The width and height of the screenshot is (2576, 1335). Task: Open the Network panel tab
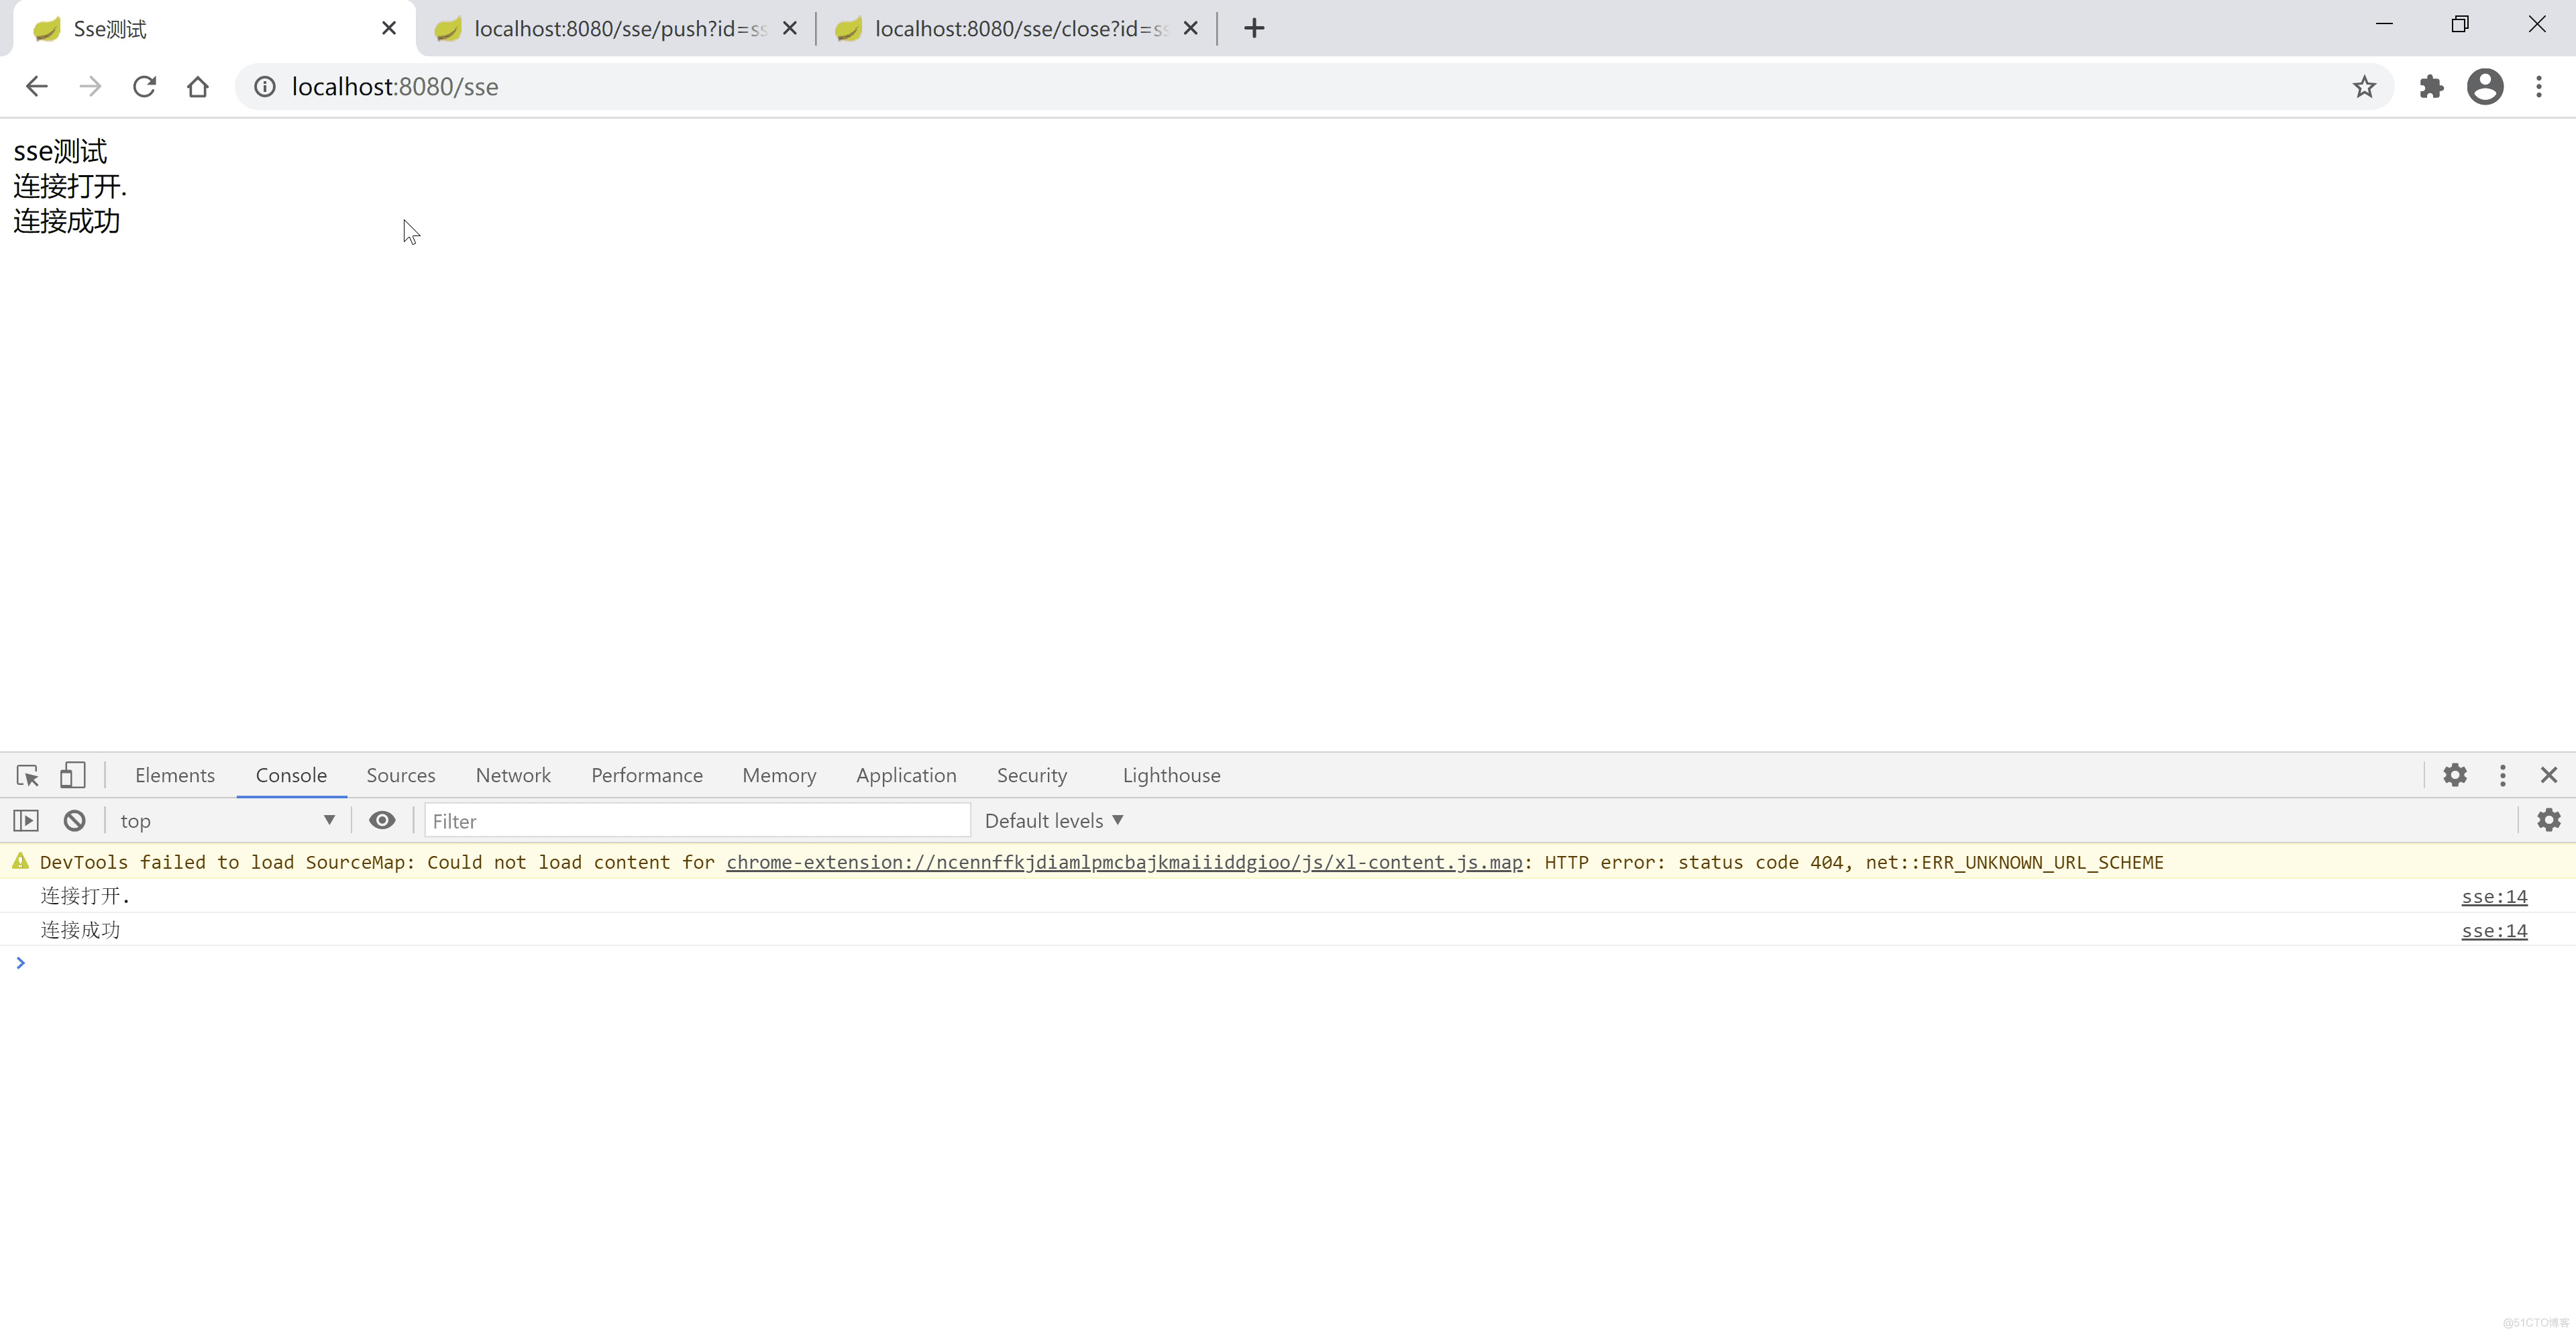(x=513, y=775)
